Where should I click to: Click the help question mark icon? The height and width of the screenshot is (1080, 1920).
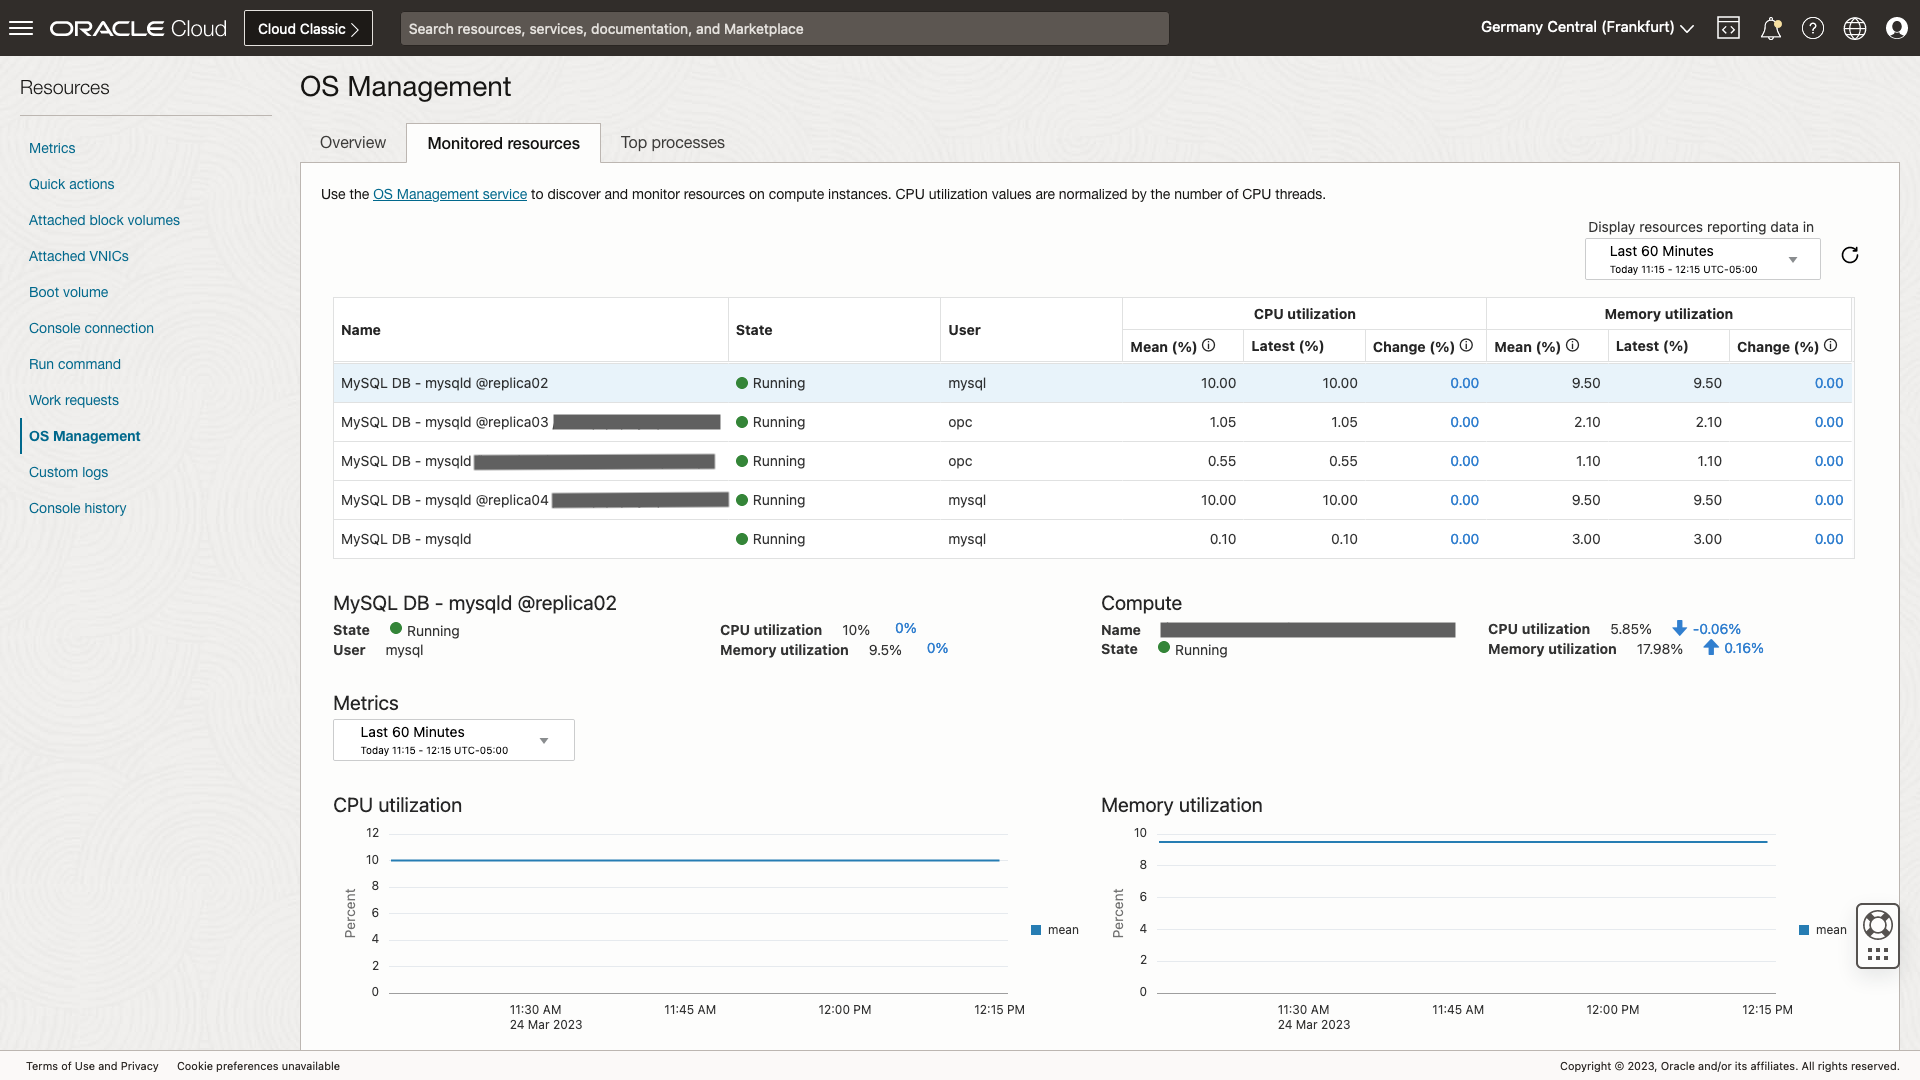(1812, 28)
